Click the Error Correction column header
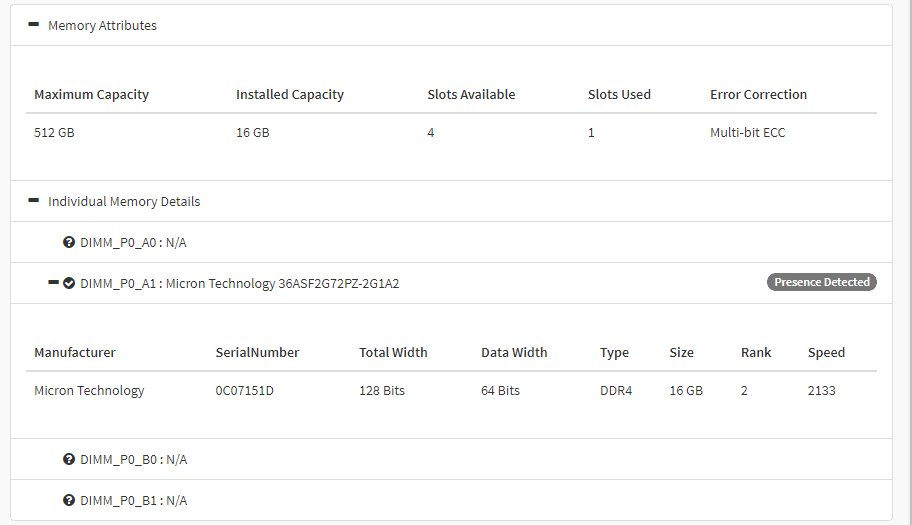 758,94
